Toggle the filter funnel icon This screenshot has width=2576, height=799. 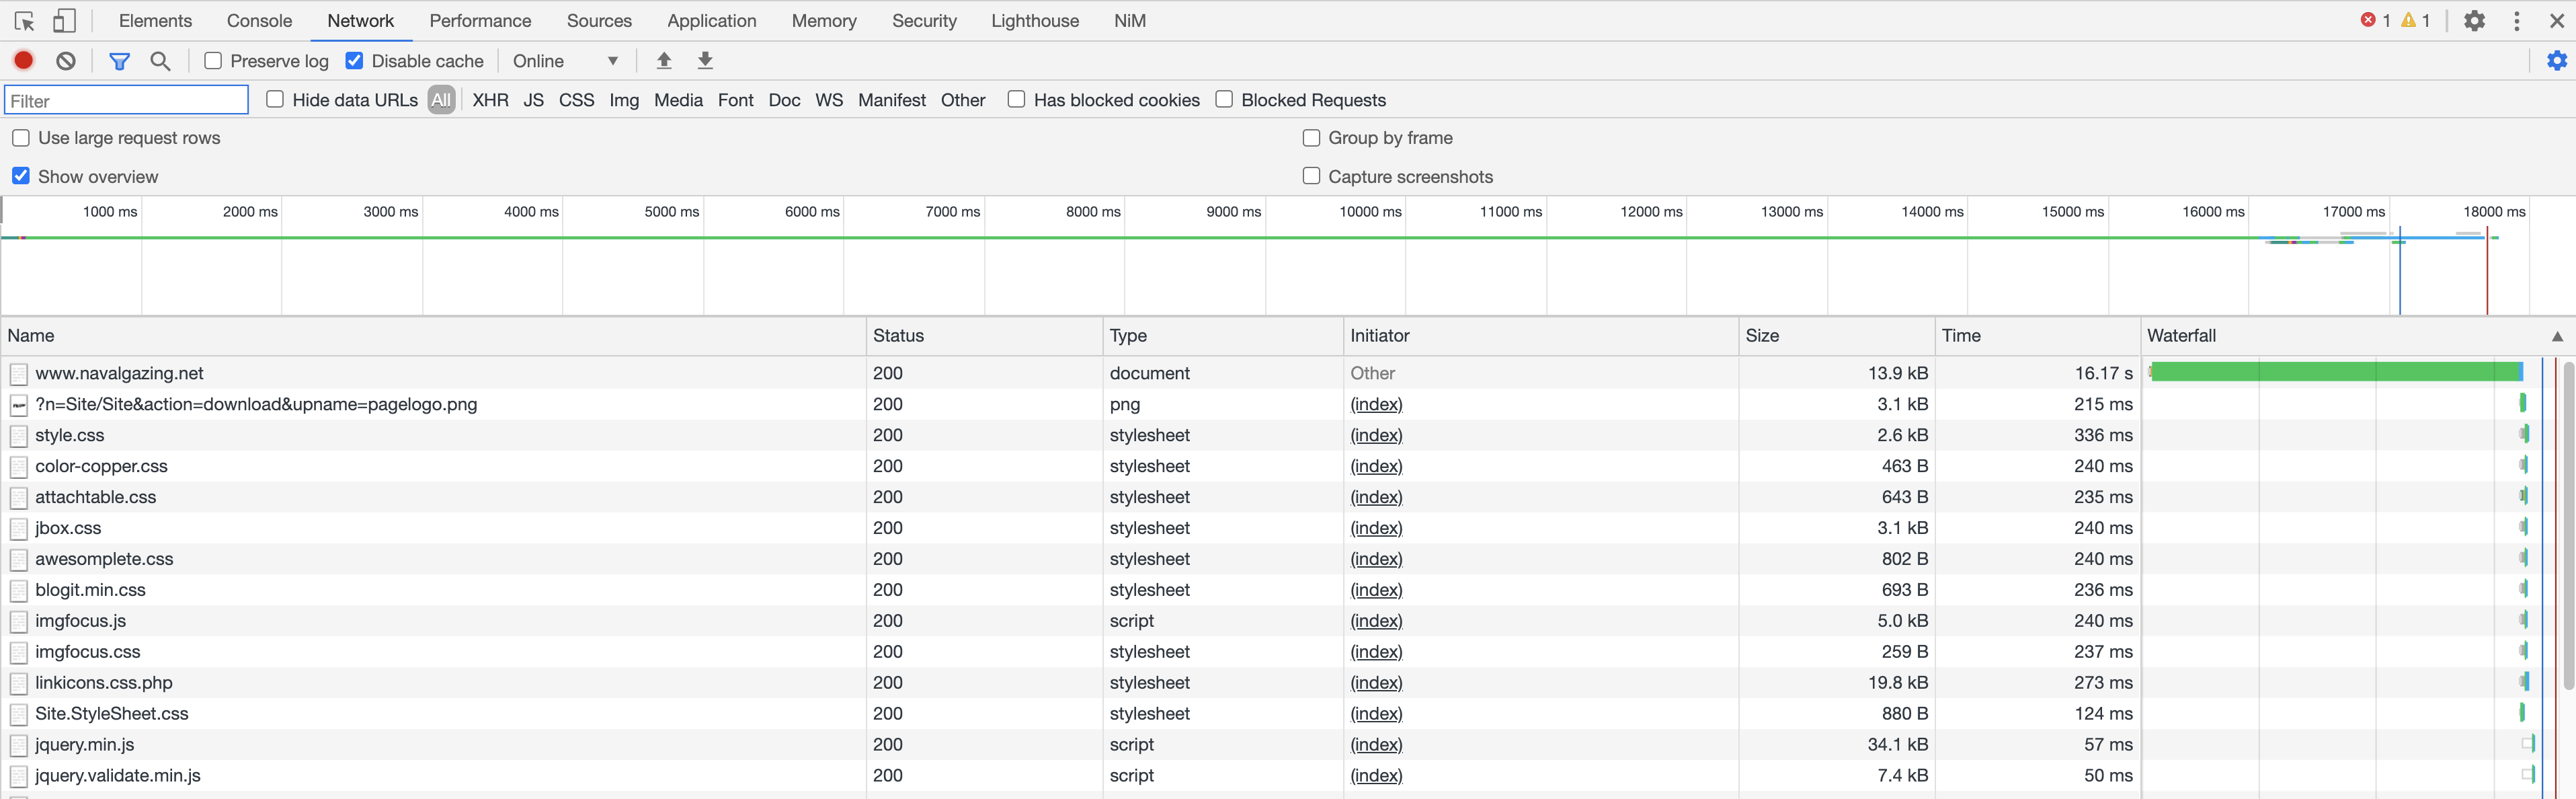(119, 61)
